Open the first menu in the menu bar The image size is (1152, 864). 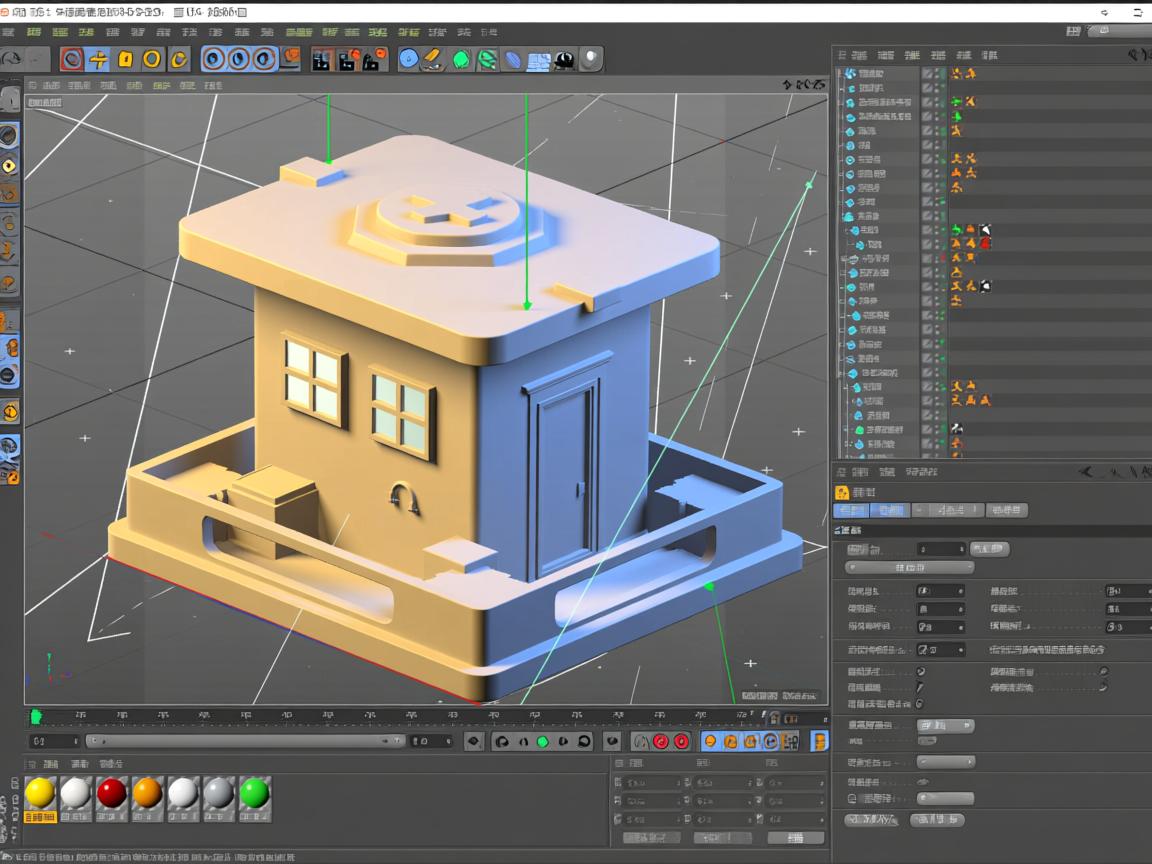[x=8, y=32]
